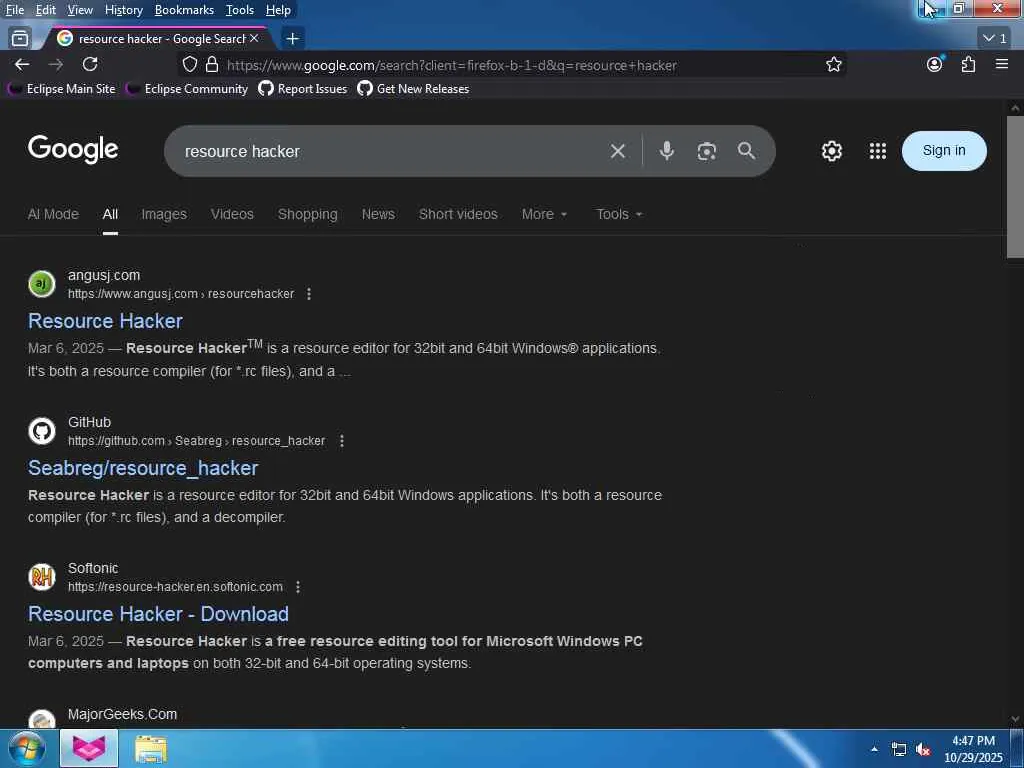
Task: Expand the Tools dropdown
Action: pyautogui.click(x=619, y=214)
